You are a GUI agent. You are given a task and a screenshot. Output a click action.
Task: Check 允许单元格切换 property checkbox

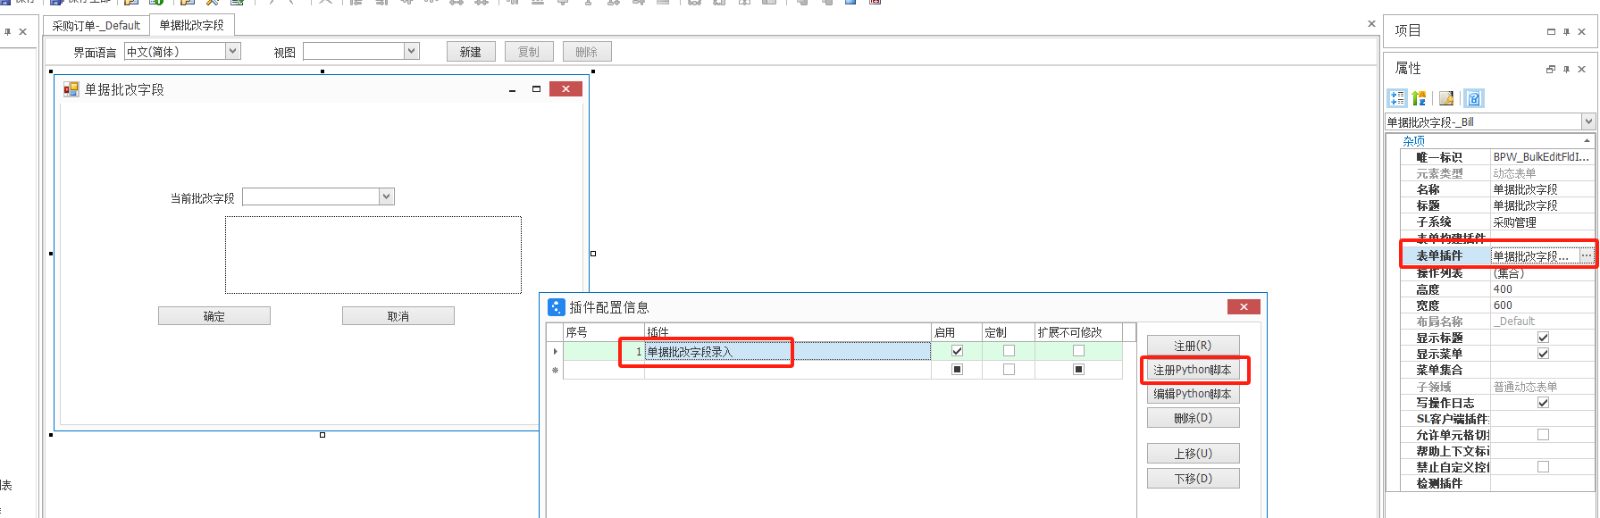pos(1543,435)
